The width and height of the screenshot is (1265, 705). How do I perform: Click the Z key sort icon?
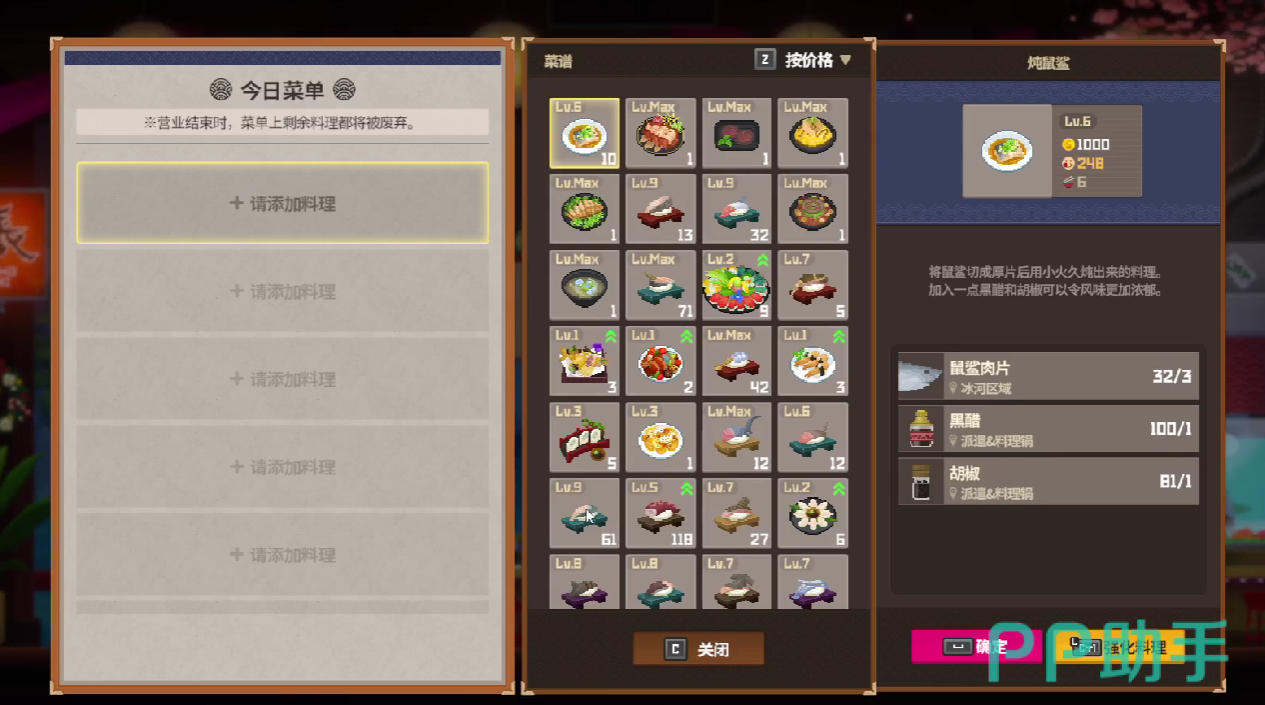pos(765,60)
